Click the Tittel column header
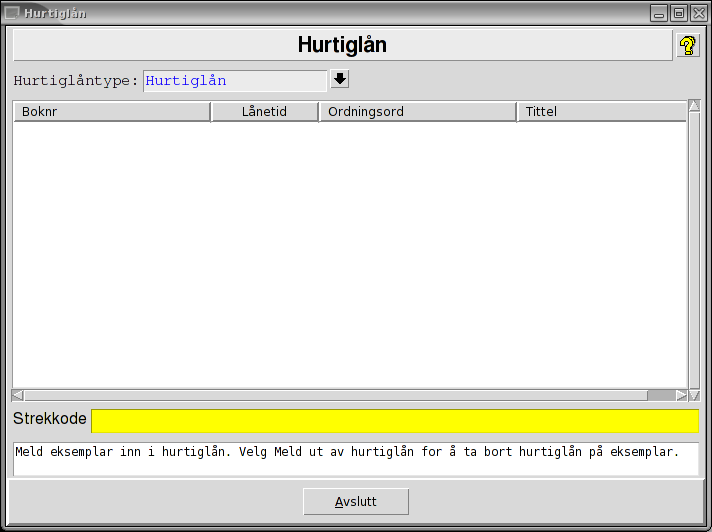712x532 pixels. [601, 112]
